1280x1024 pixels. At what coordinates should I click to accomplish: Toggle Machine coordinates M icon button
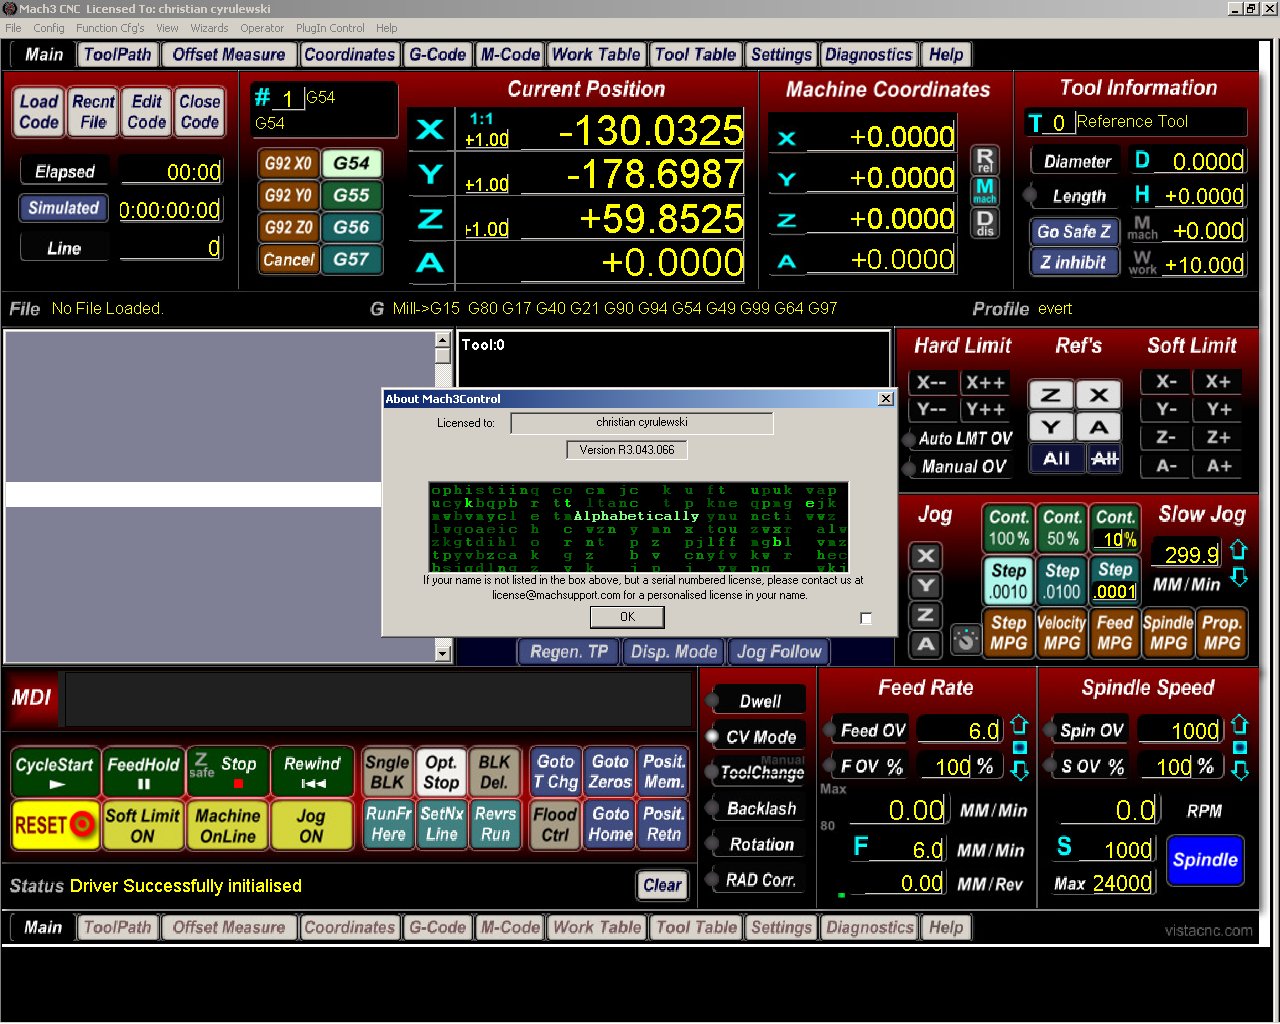tap(985, 190)
